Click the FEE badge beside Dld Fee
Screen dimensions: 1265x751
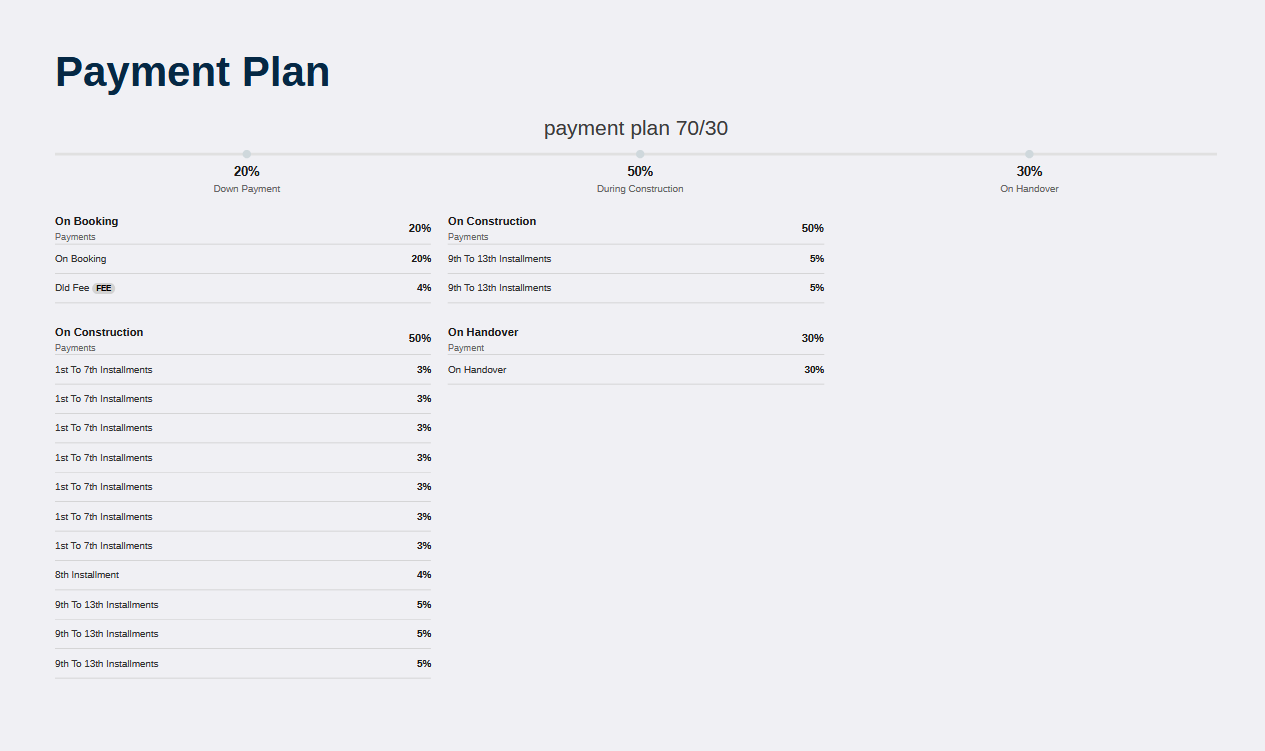[104, 288]
